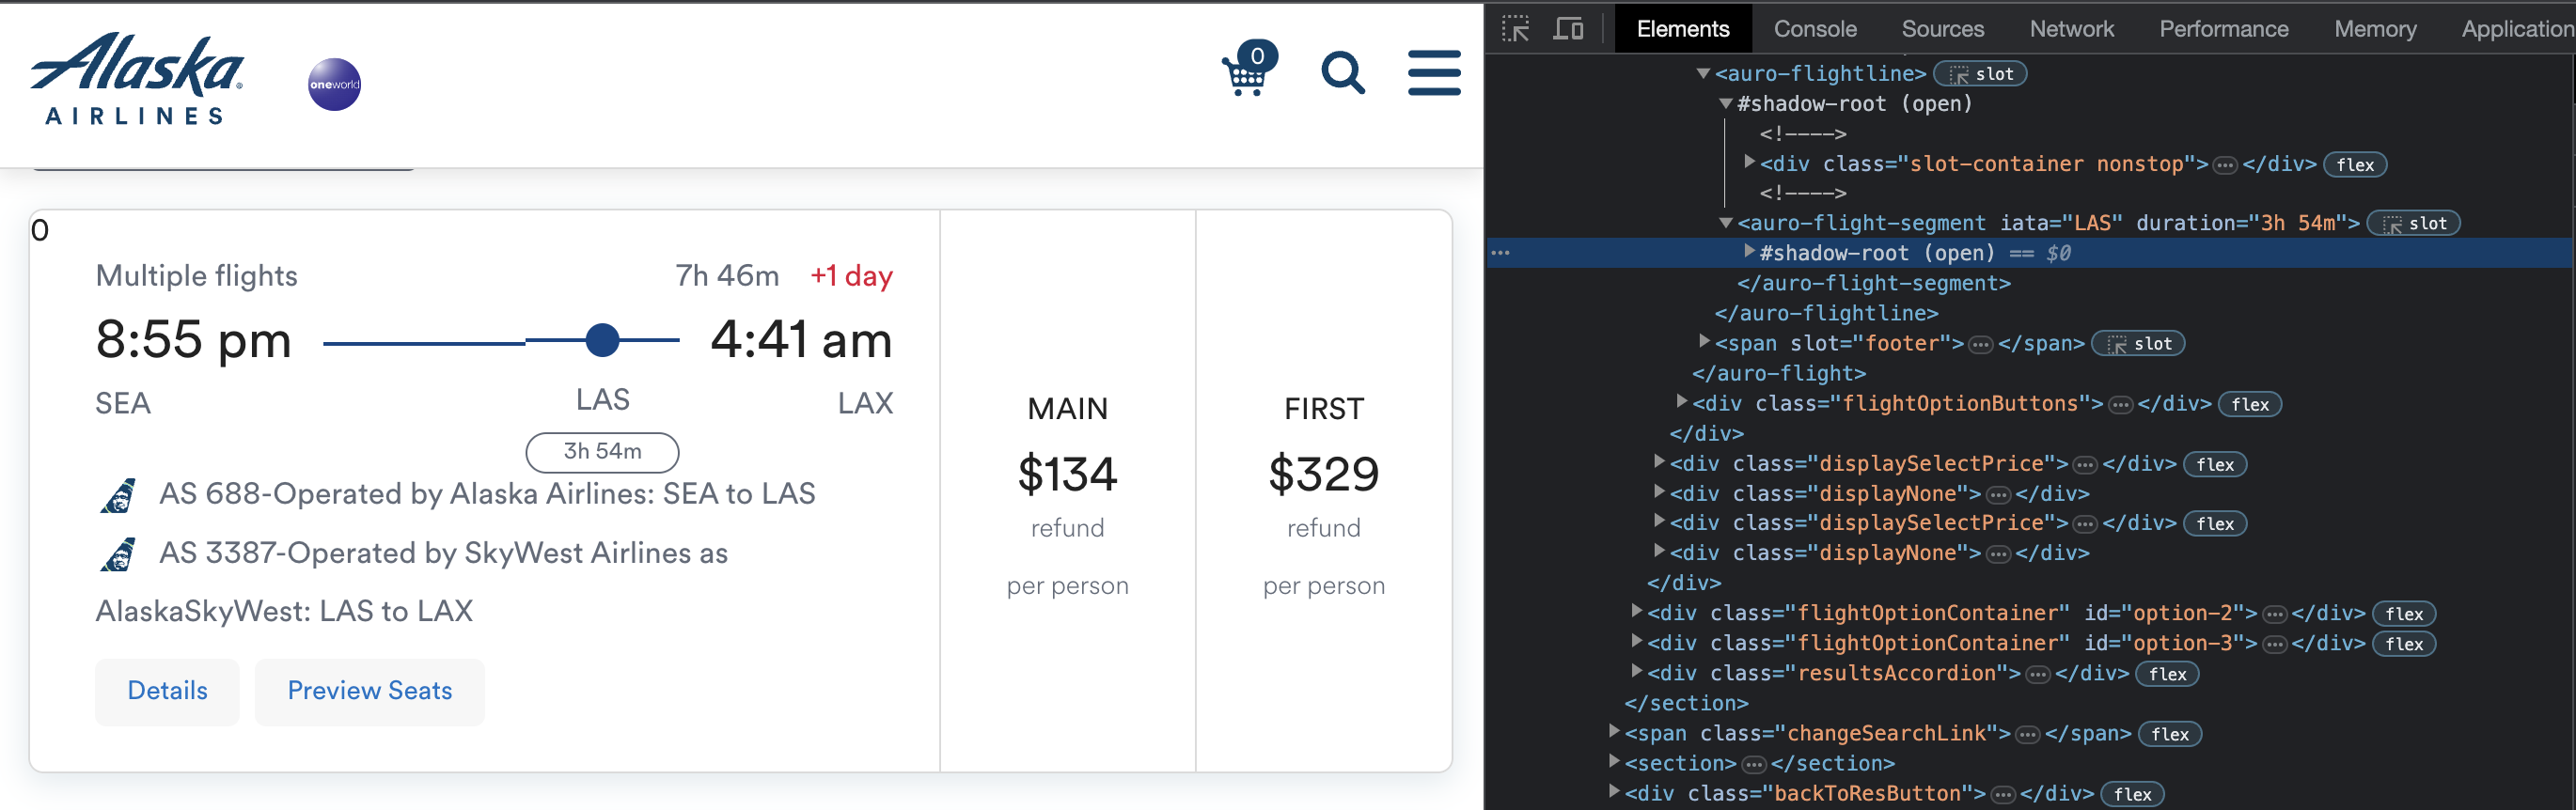
Task: Select the MAIN $134 fare
Action: (1068, 491)
